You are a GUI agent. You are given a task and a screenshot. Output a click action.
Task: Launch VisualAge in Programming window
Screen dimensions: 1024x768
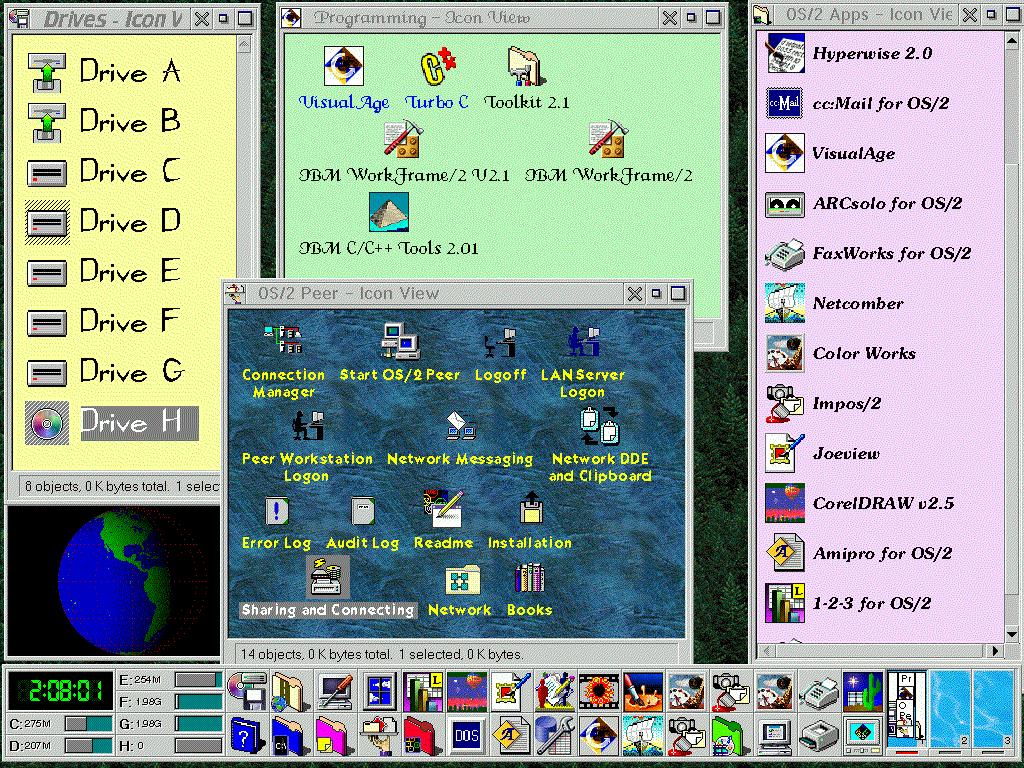point(344,66)
